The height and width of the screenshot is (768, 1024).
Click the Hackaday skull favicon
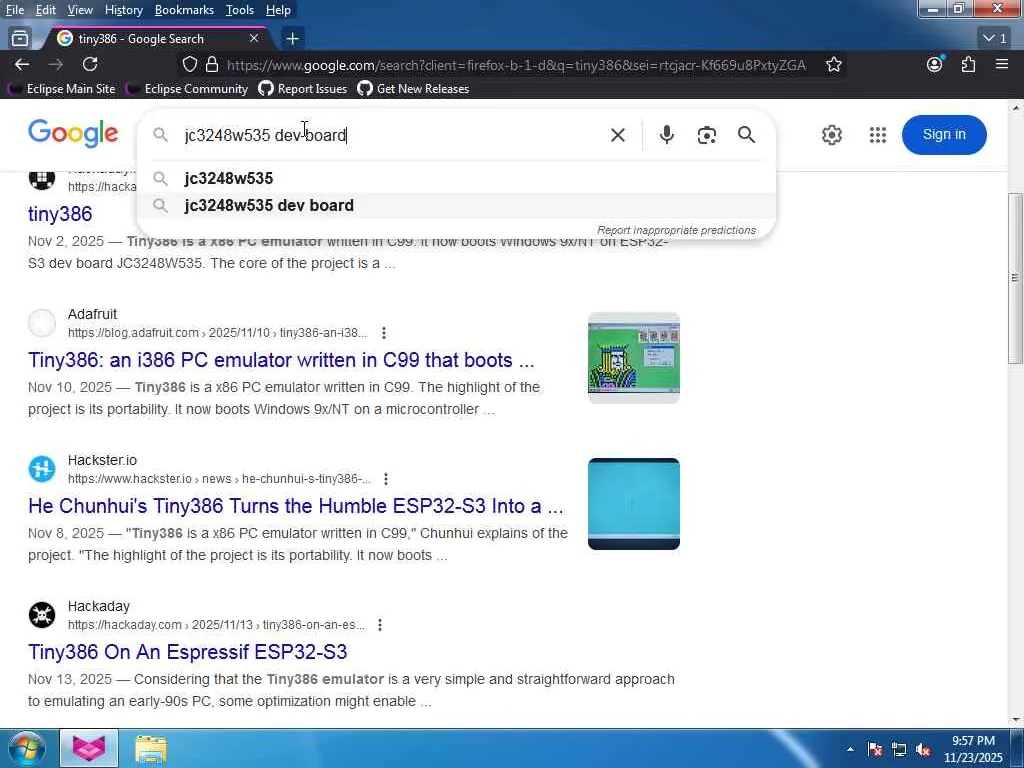click(42, 615)
